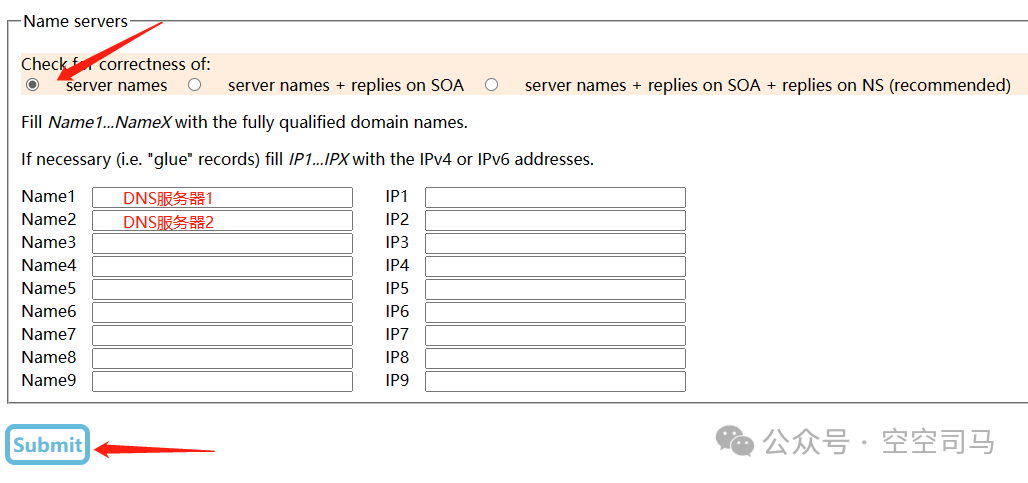Image resolution: width=1028 pixels, height=483 pixels.
Task: Click the "IP9" label
Action: (397, 381)
